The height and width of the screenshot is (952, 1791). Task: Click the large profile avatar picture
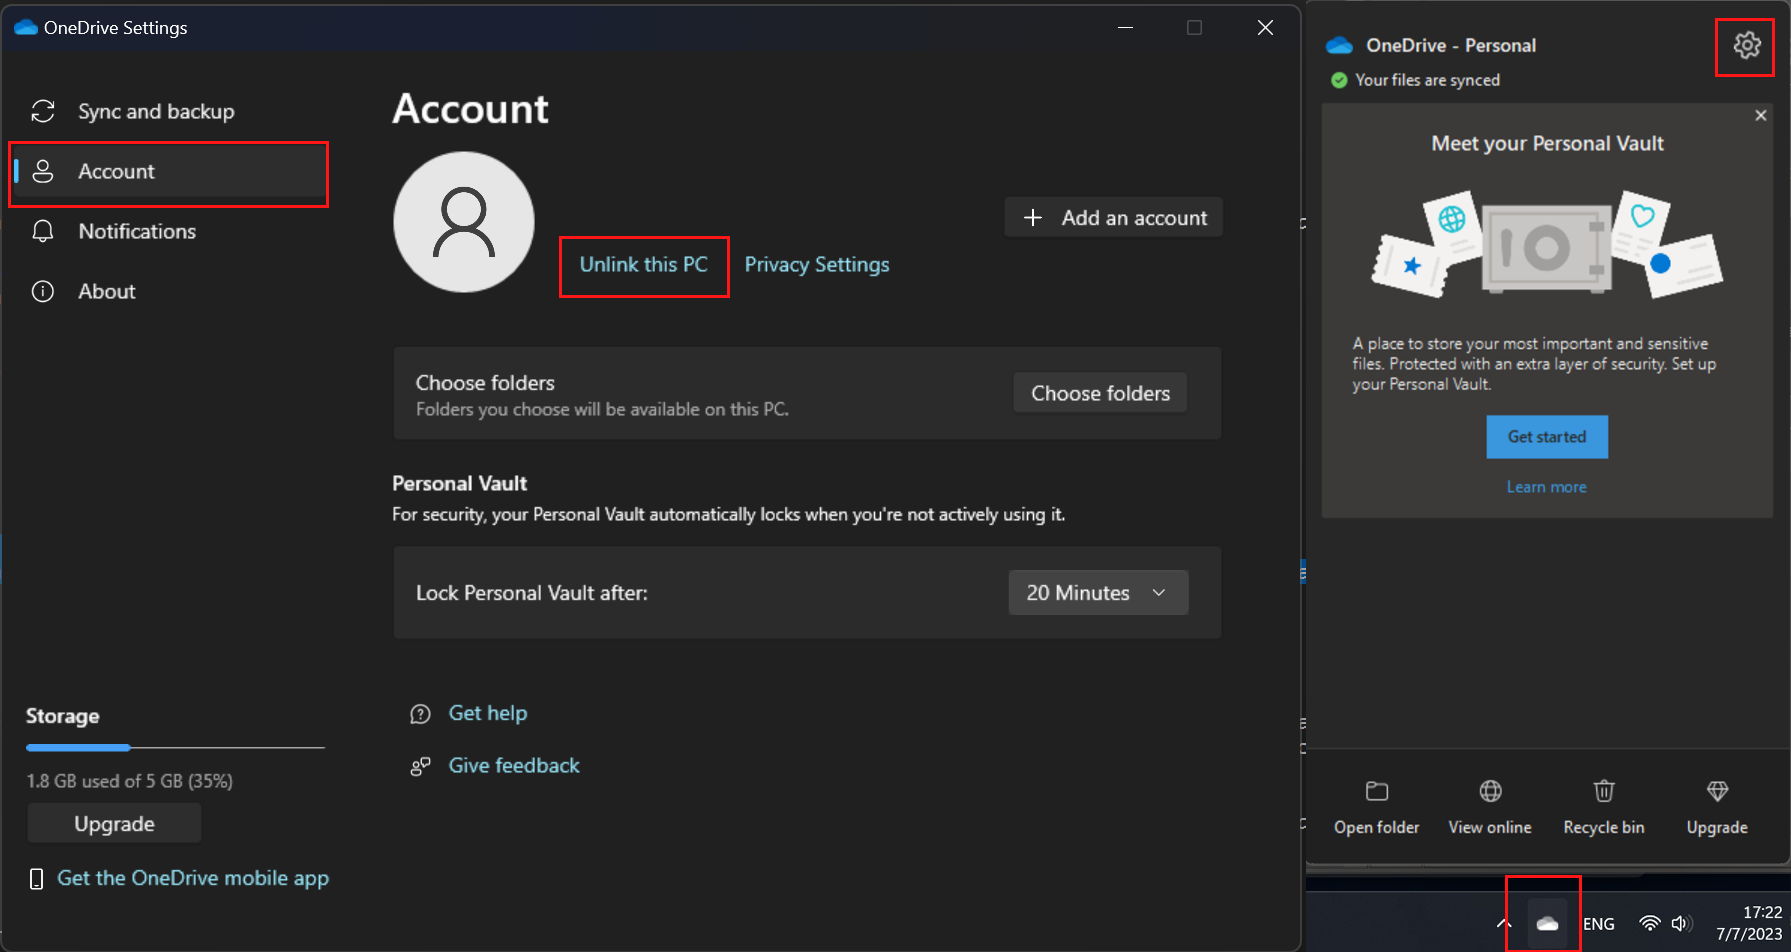click(464, 222)
